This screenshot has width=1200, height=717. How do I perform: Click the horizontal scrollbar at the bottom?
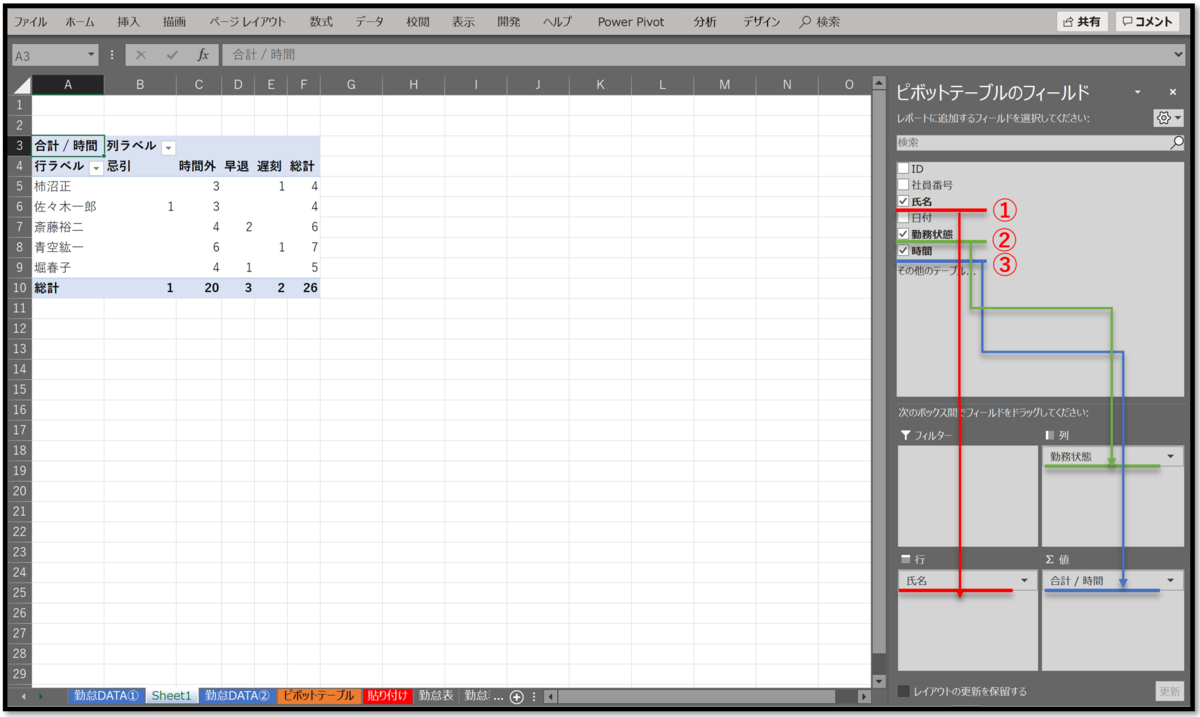[695, 696]
